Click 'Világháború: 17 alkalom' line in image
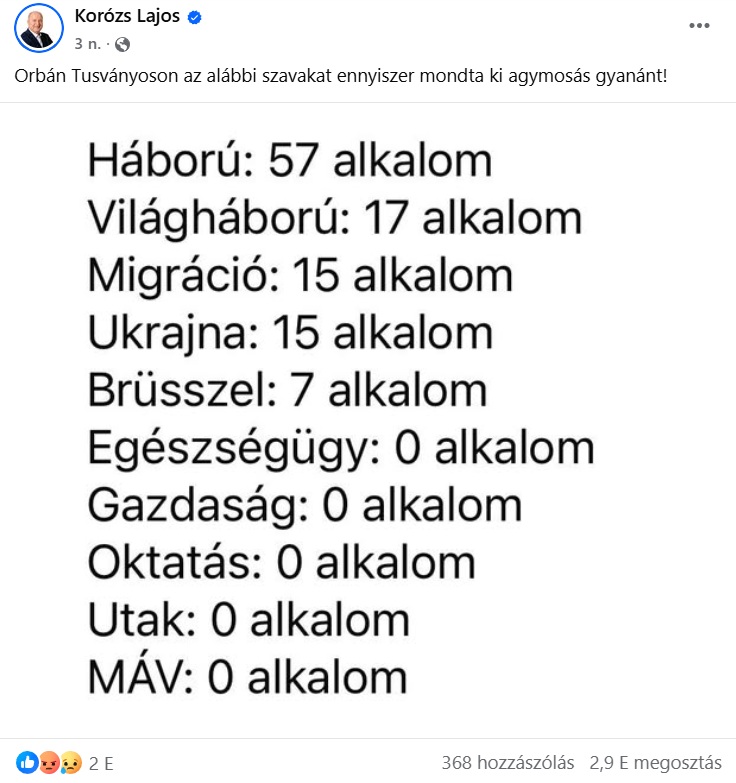 (335, 219)
